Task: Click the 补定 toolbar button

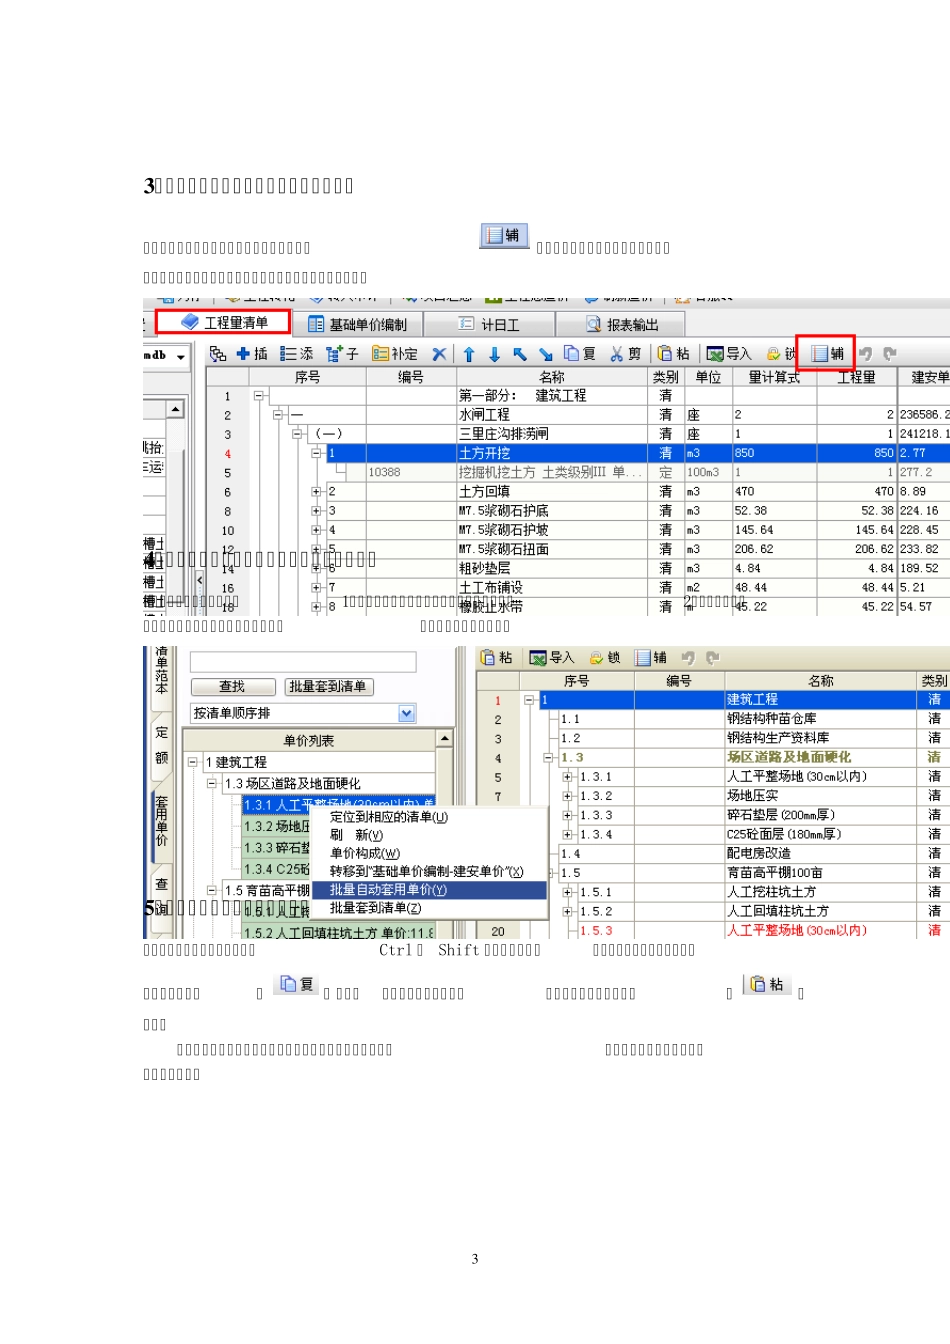Action: point(395,354)
